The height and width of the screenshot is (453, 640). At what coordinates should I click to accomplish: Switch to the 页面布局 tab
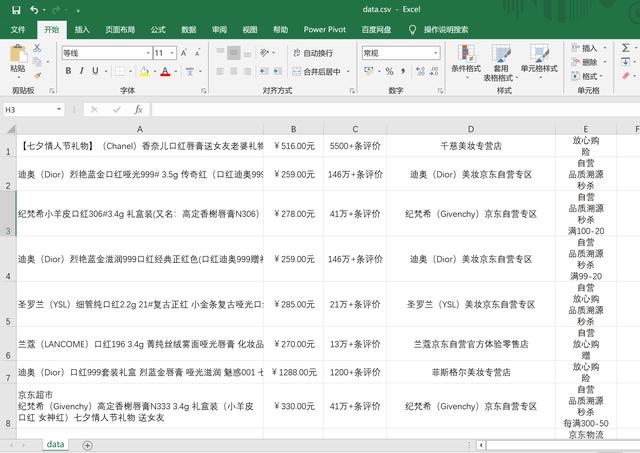point(120,29)
